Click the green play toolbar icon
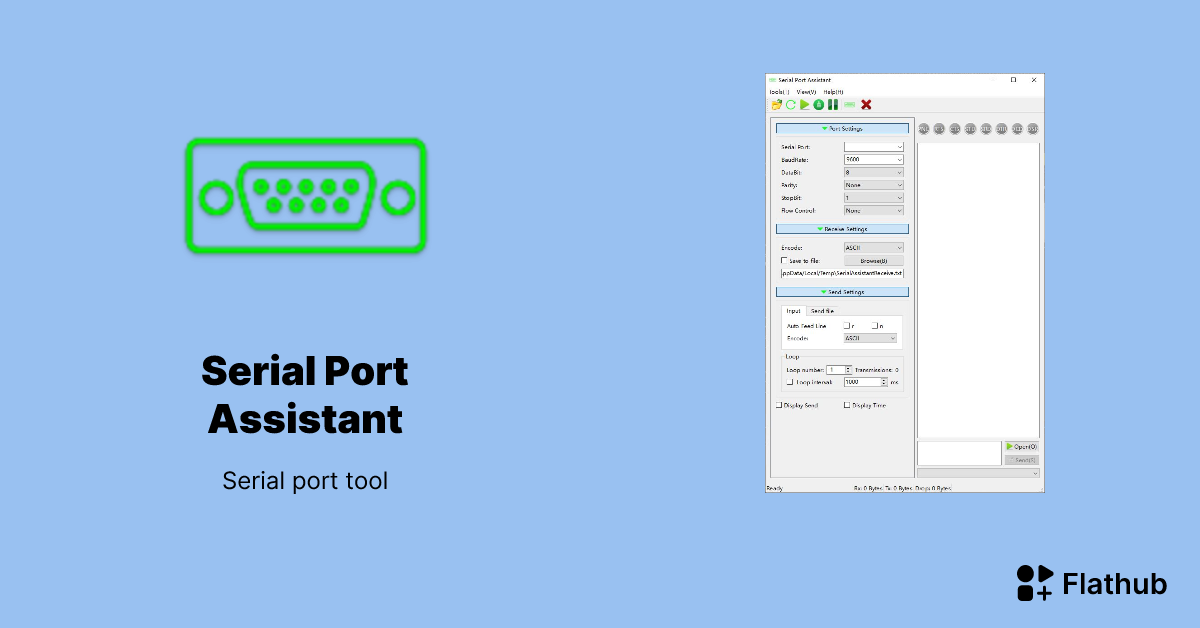The image size is (1200, 628). [804, 105]
